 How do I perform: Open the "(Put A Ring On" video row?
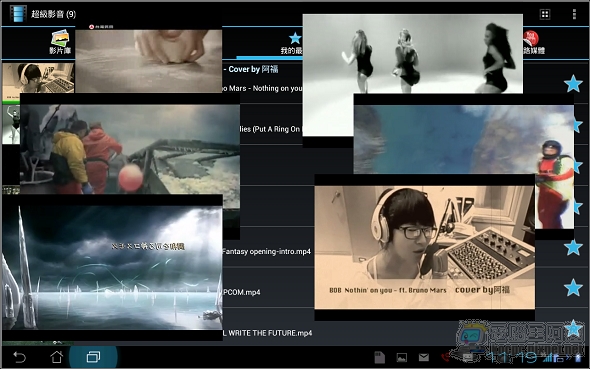pyautogui.click(x=271, y=129)
